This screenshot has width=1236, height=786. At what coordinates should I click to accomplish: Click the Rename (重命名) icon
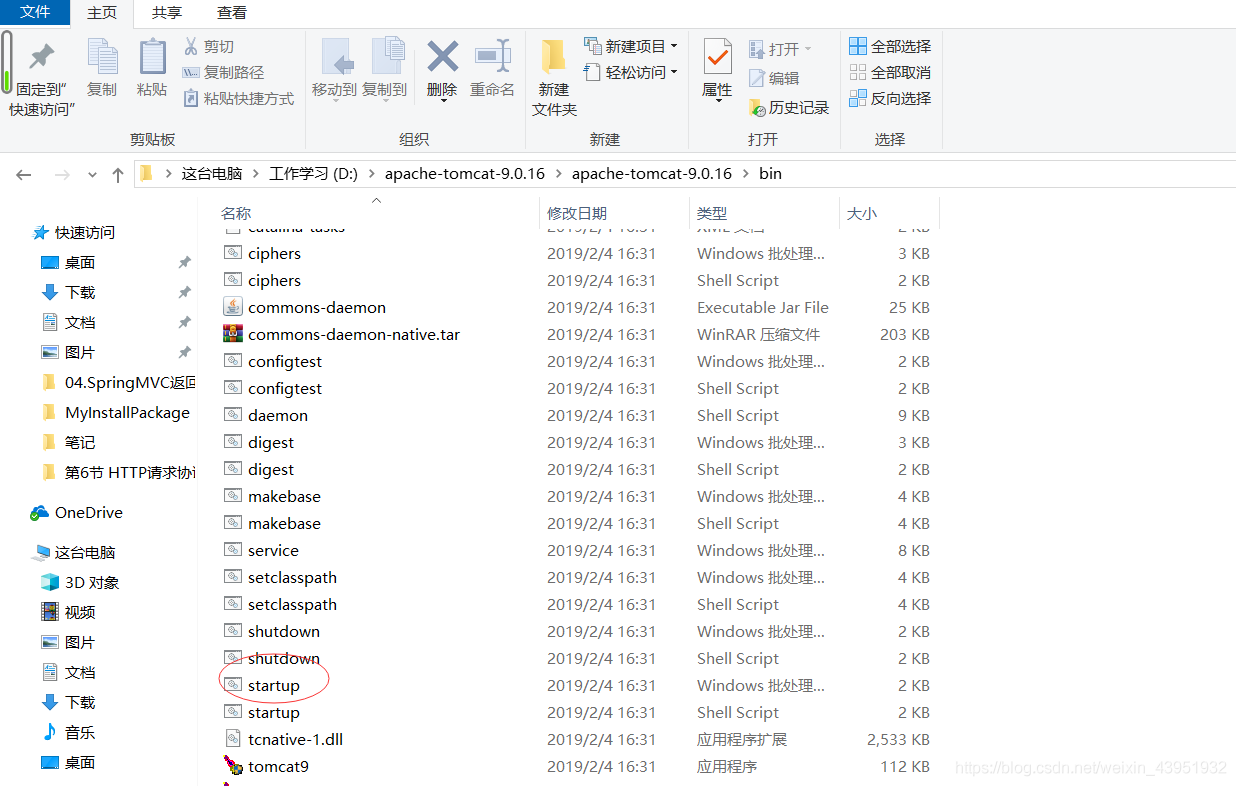click(x=492, y=56)
